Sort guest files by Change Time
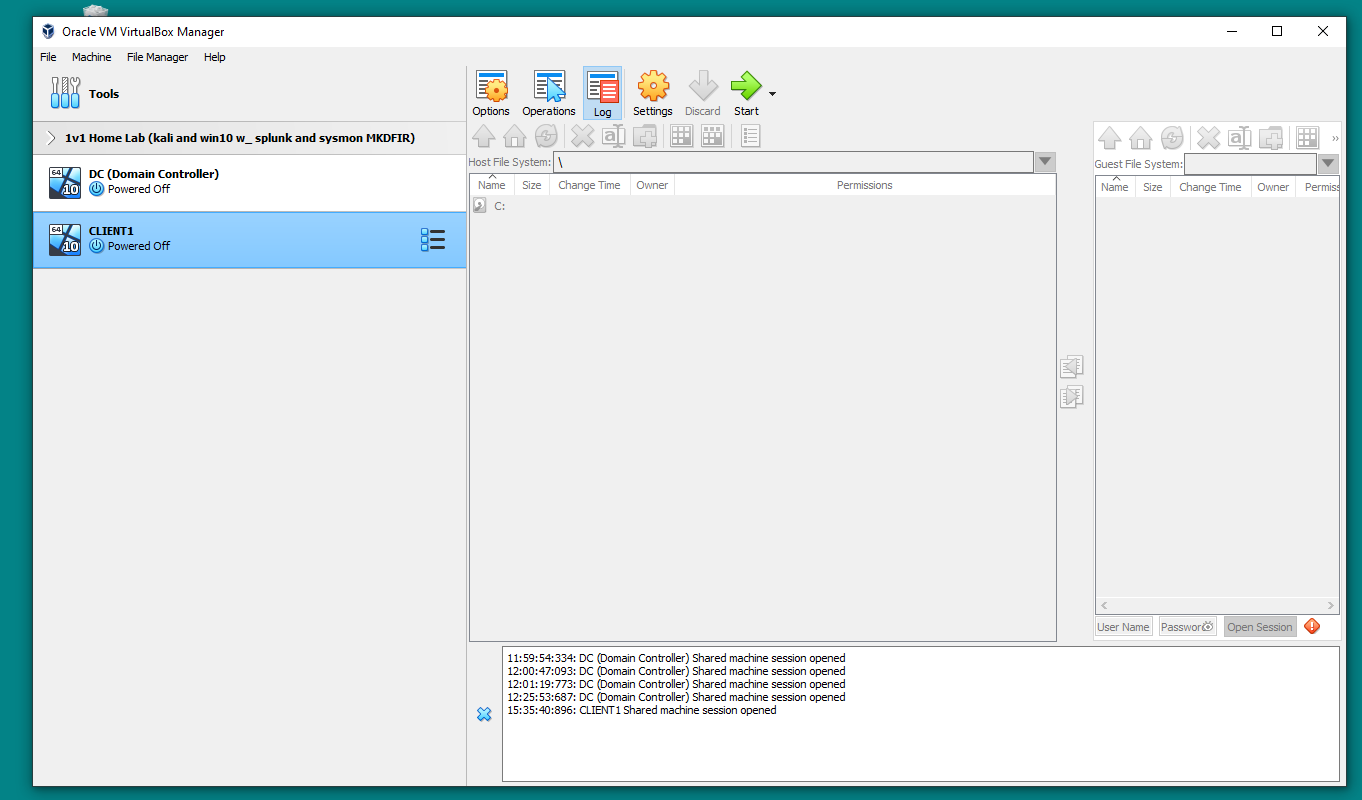 (1210, 187)
